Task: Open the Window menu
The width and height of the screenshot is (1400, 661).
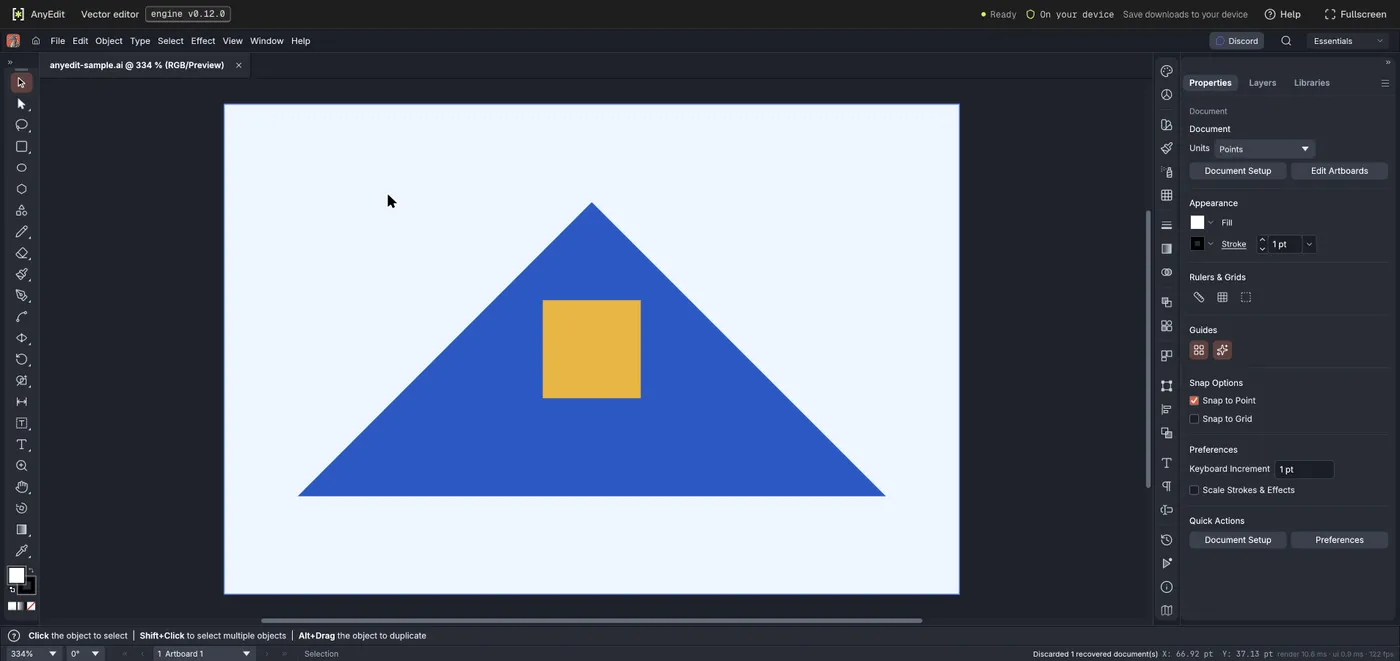Action: (x=267, y=41)
